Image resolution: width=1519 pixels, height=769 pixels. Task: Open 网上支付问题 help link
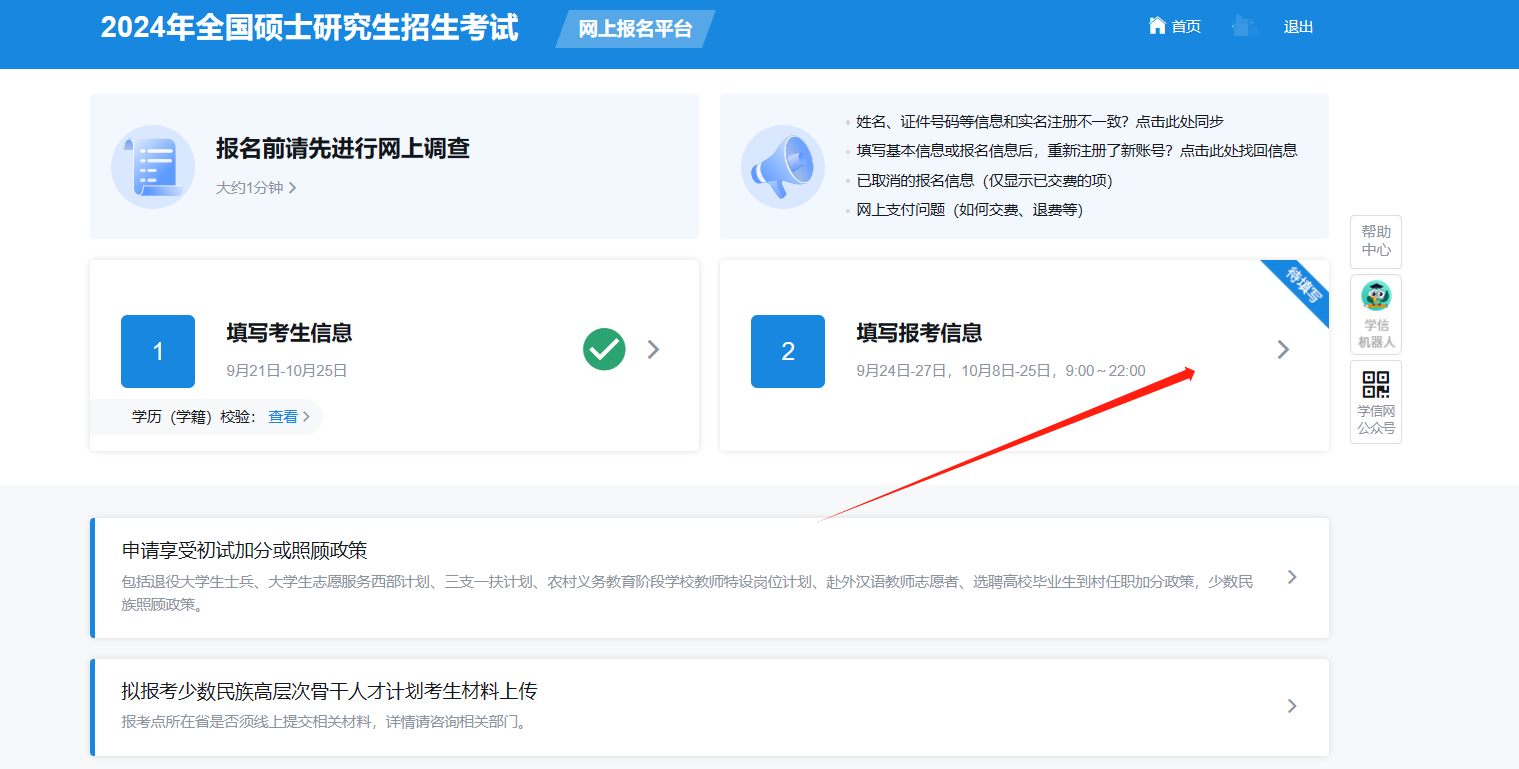969,210
